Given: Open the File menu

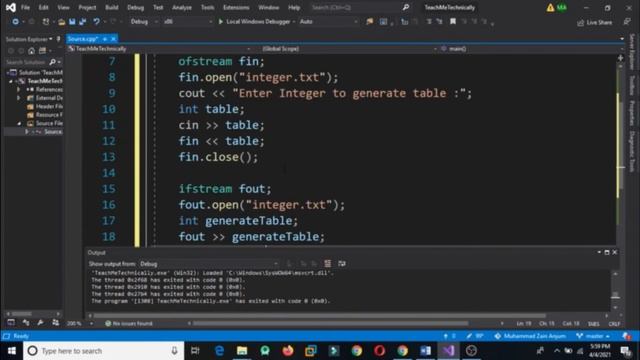Looking at the screenshot, I should point(25,7).
